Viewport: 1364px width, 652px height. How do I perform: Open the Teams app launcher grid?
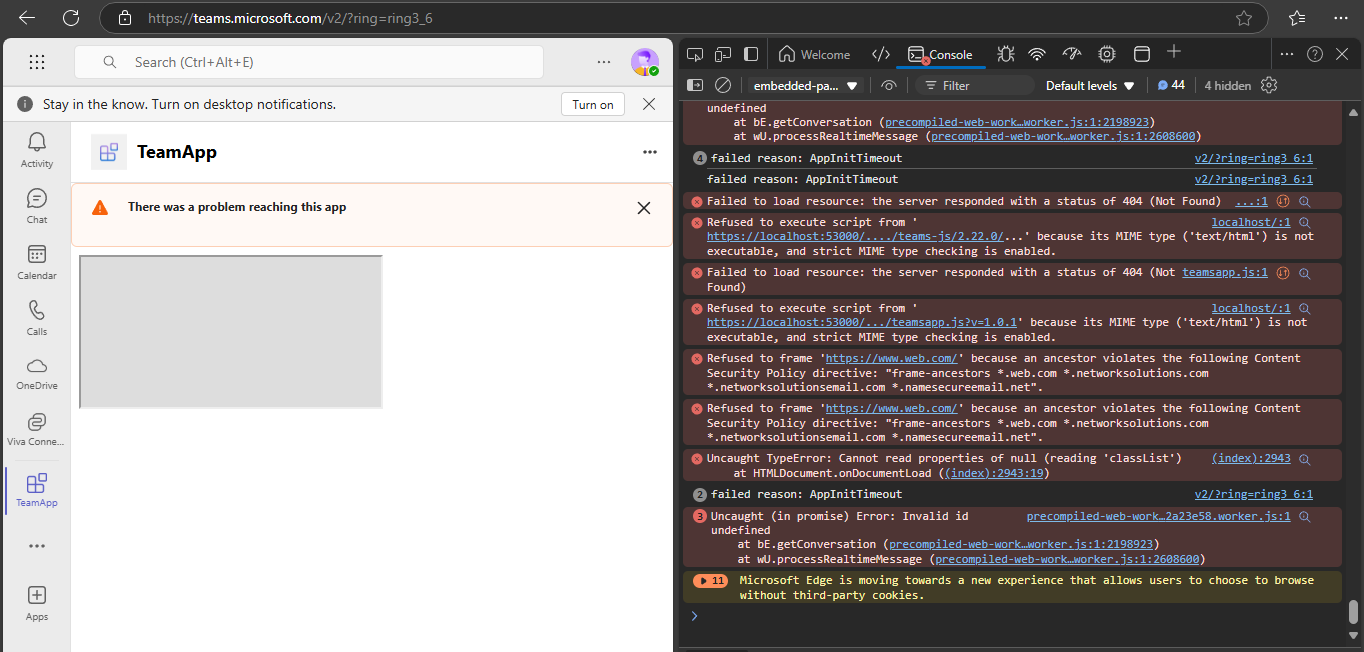[37, 62]
